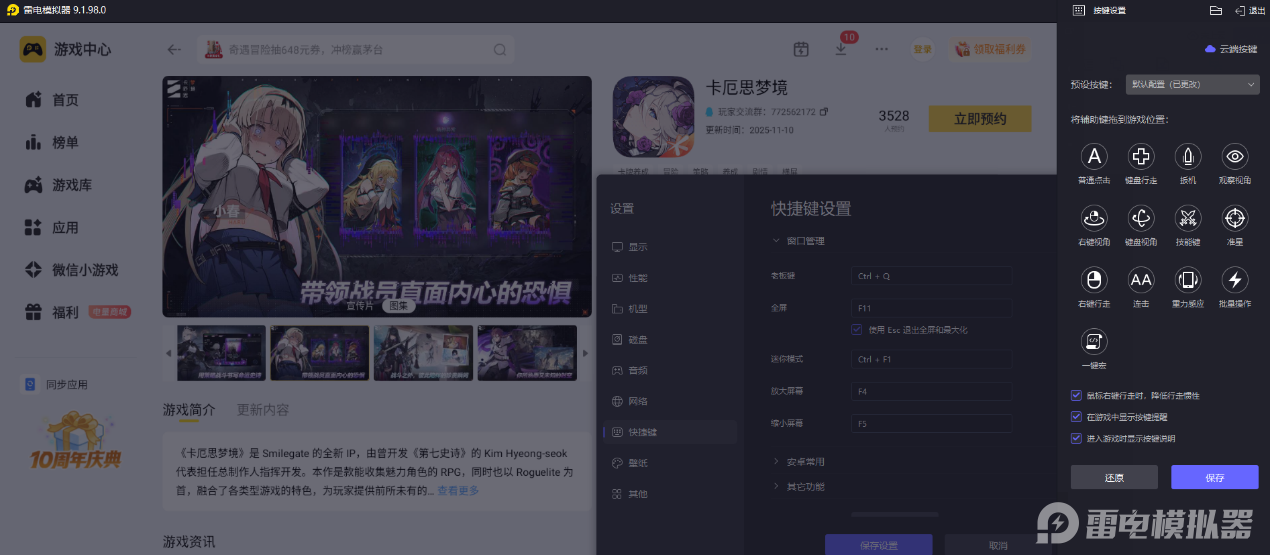This screenshot has height=555, width=1270.
Task: Open downloads icon with badge 10
Action: (x=841, y=48)
